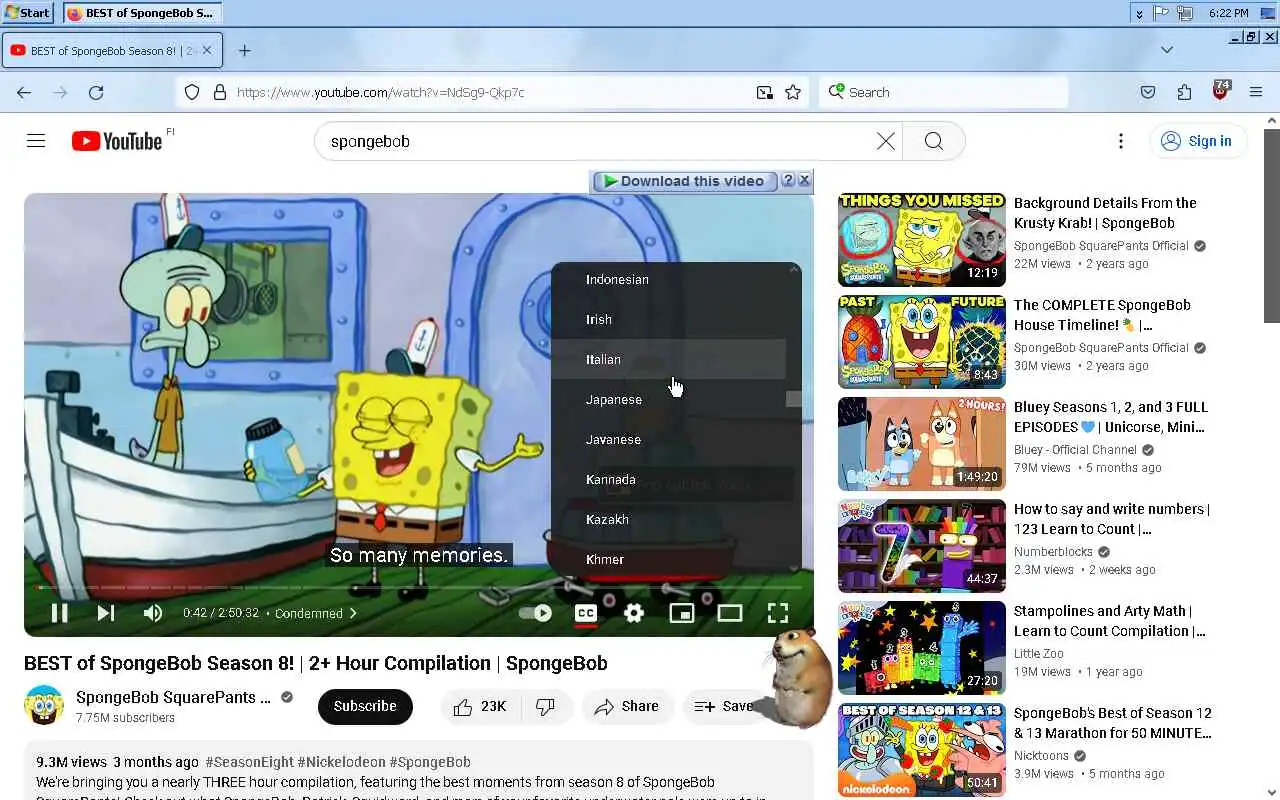Skip to the next video
This screenshot has width=1280, height=800.
pos(105,613)
